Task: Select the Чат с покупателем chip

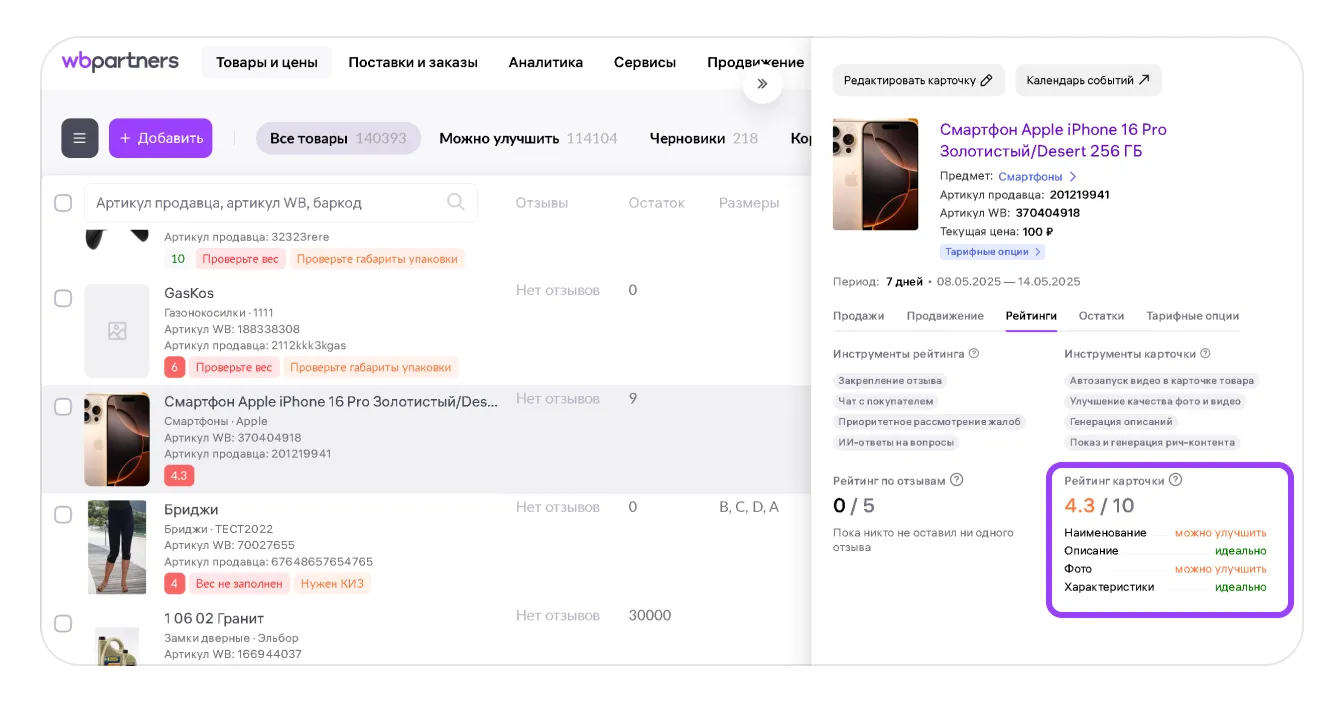Action: (886, 401)
